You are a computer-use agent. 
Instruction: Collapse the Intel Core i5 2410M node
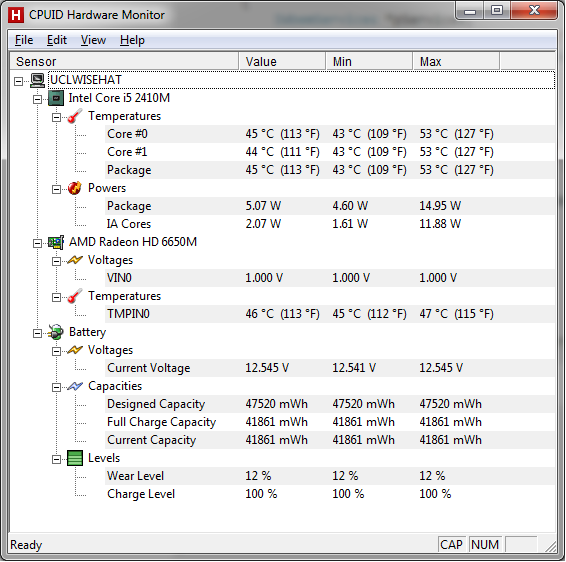[x=37, y=99]
